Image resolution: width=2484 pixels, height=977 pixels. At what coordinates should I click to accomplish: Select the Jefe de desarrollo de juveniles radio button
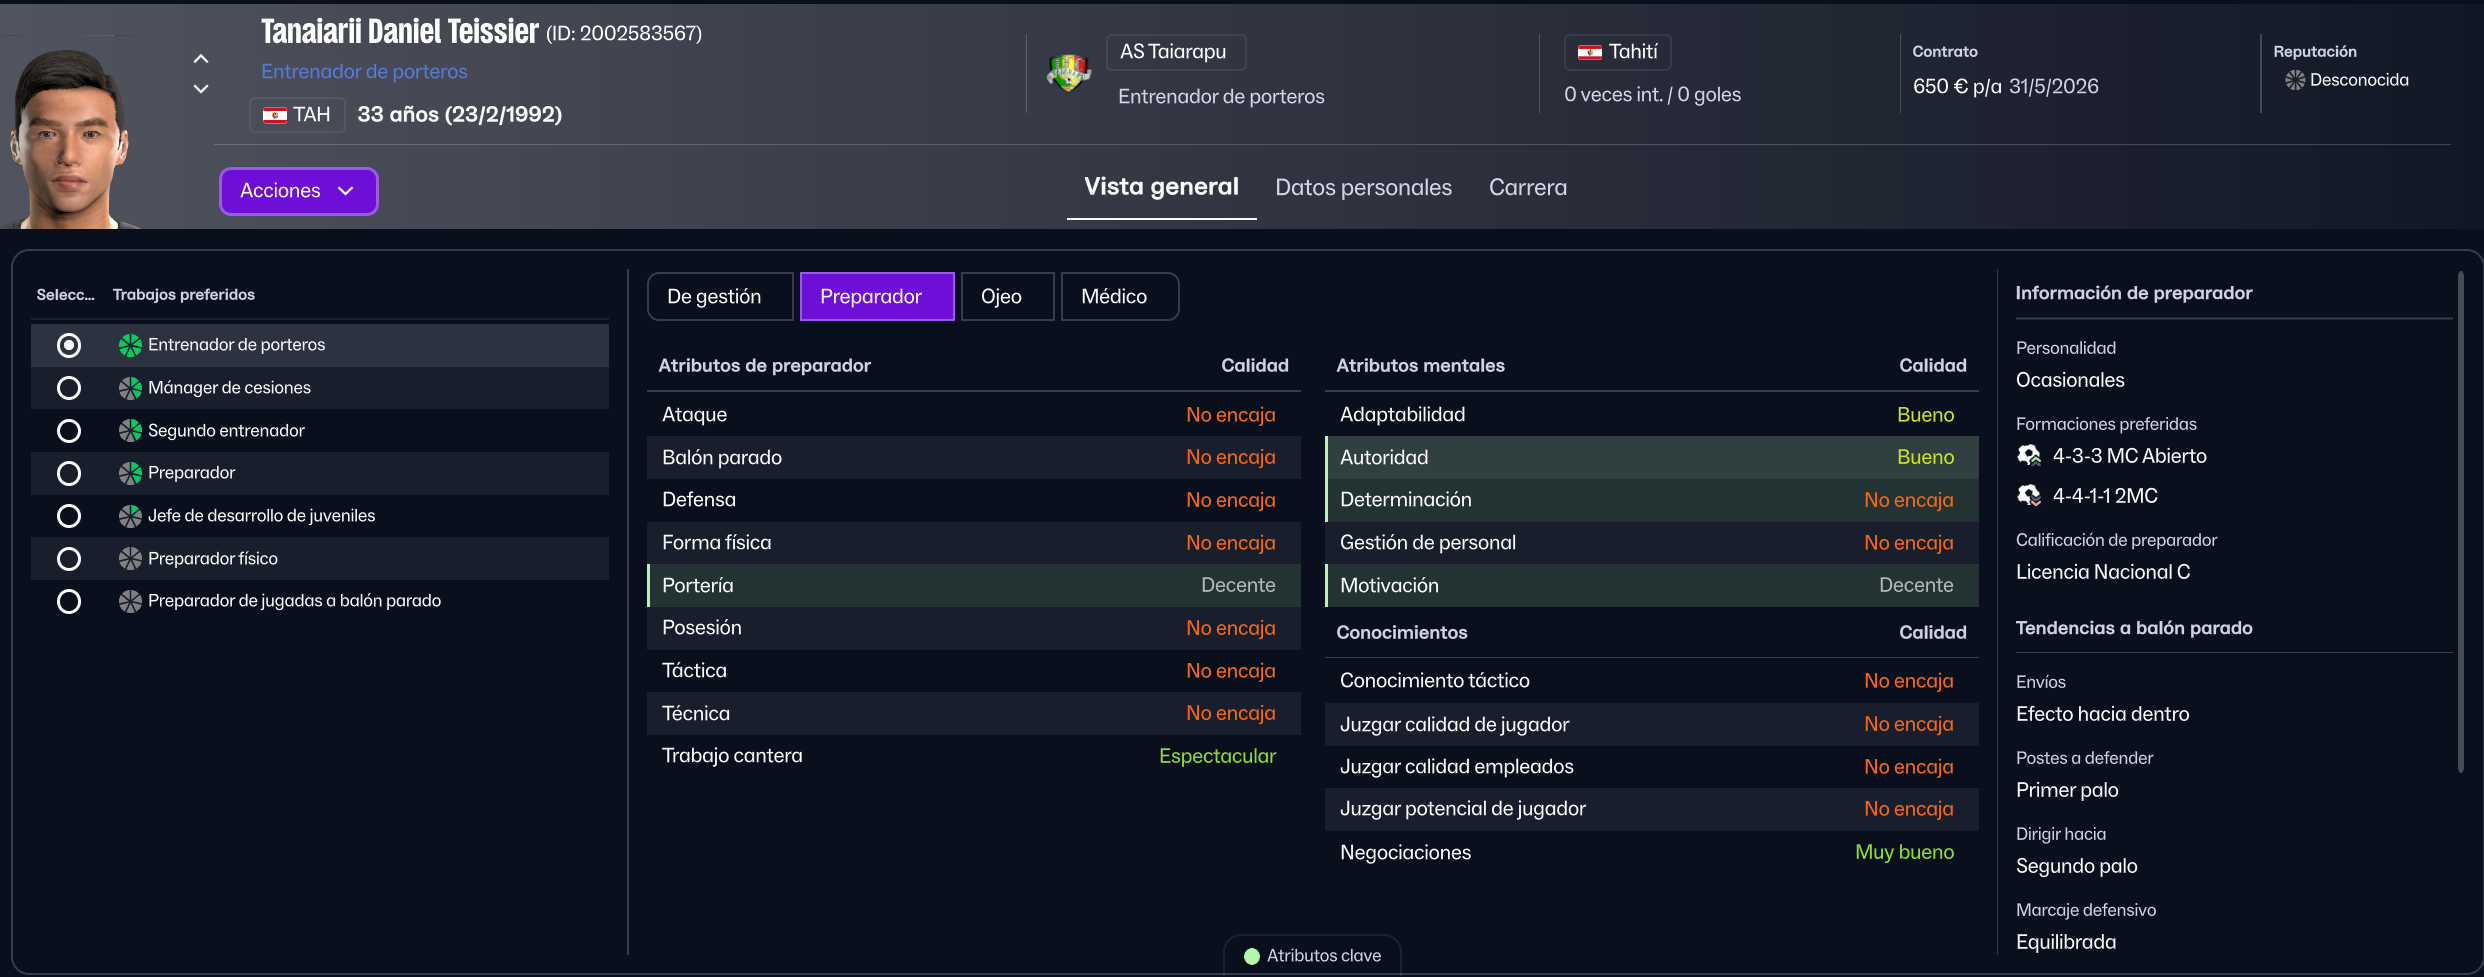pyautogui.click(x=69, y=516)
